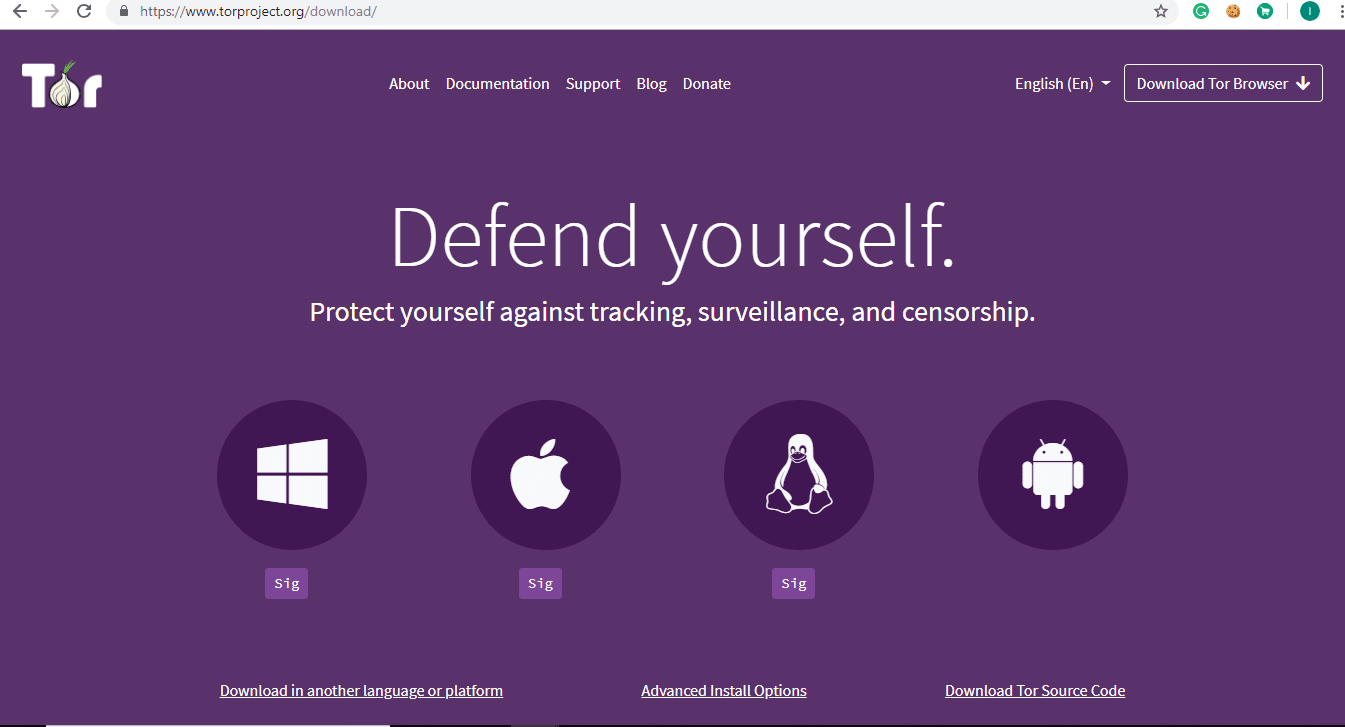Open Download in another language or platform
The image size is (1345, 727).
(x=361, y=691)
